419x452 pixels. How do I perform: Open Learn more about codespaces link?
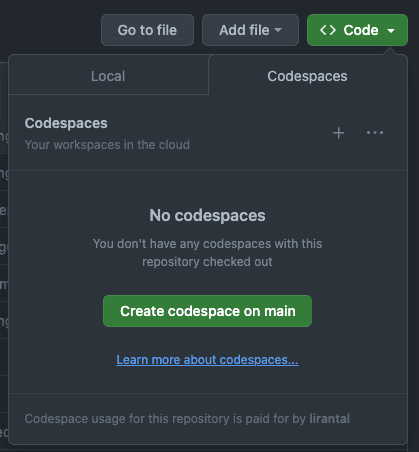point(207,360)
